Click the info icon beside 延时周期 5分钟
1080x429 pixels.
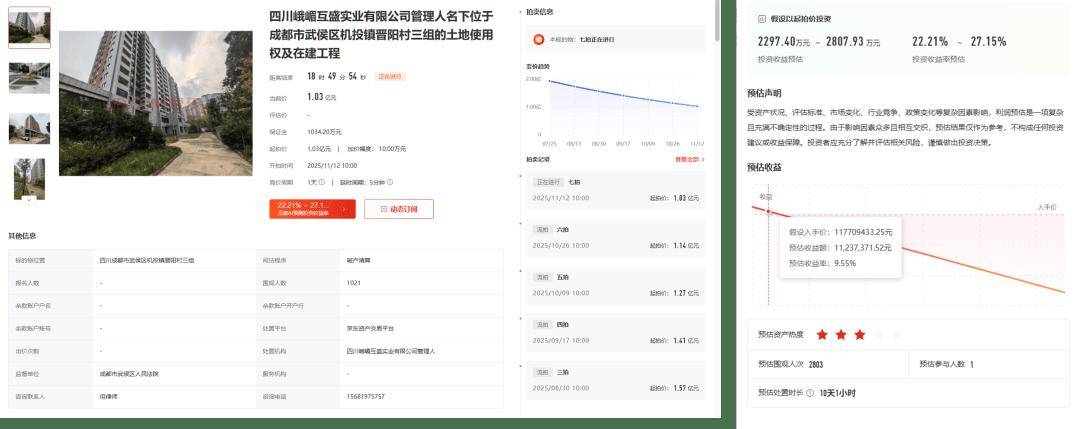(x=389, y=182)
